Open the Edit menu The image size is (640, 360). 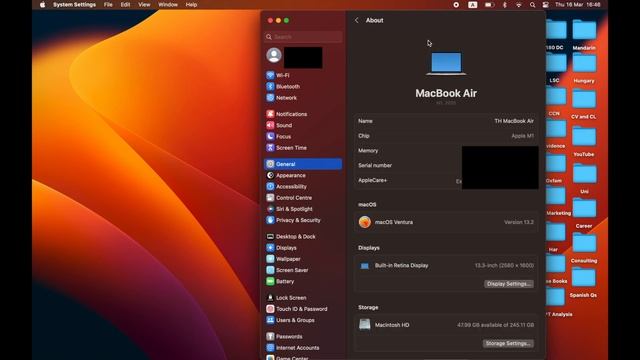(x=125, y=5)
